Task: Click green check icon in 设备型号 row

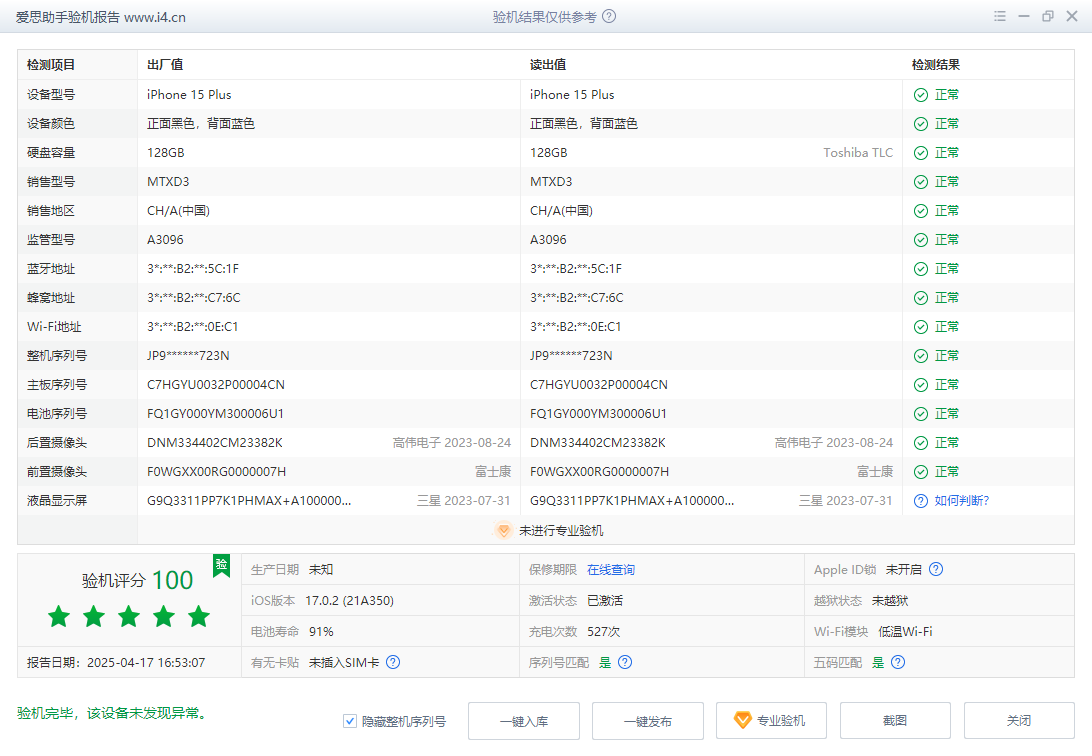Action: point(921,95)
